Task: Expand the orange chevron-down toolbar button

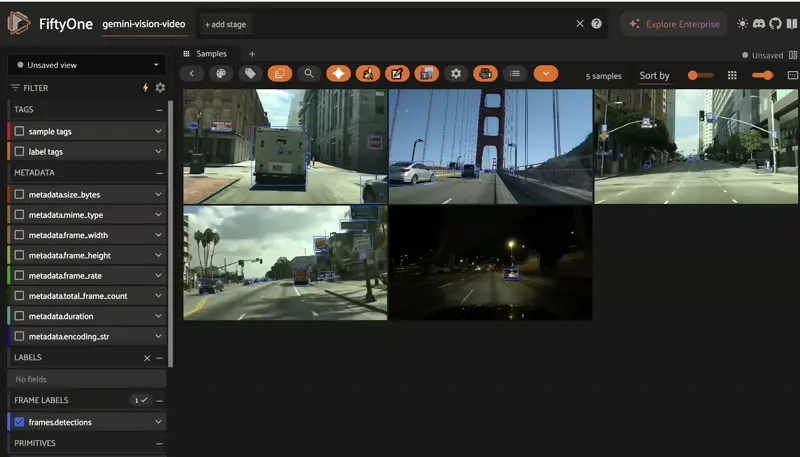Action: click(546, 73)
